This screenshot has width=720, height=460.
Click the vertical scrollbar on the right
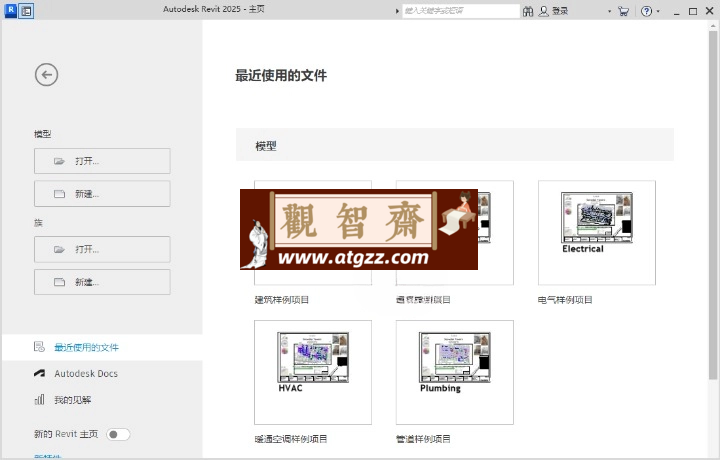click(713, 204)
